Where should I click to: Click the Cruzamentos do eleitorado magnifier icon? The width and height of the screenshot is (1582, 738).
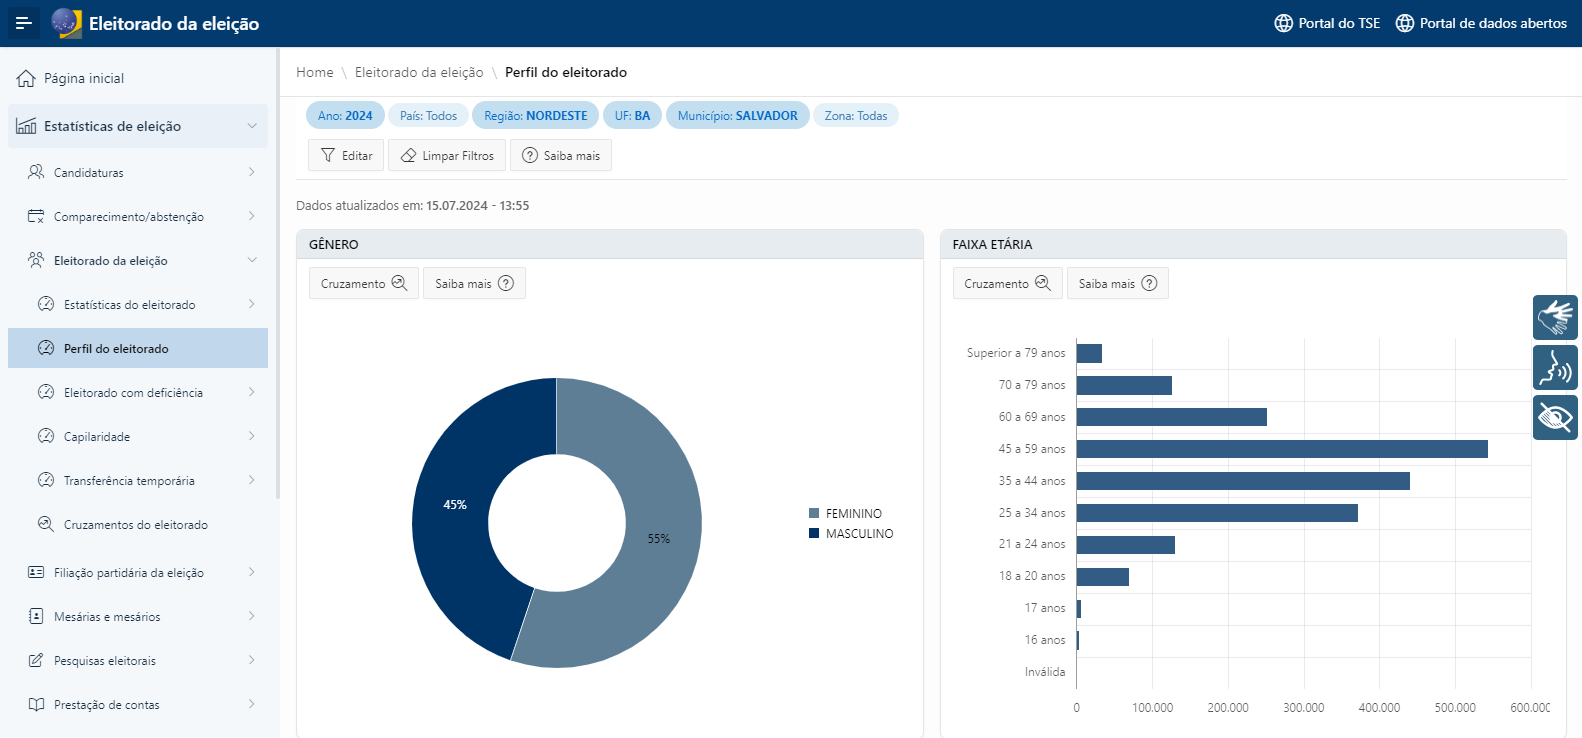coord(46,524)
